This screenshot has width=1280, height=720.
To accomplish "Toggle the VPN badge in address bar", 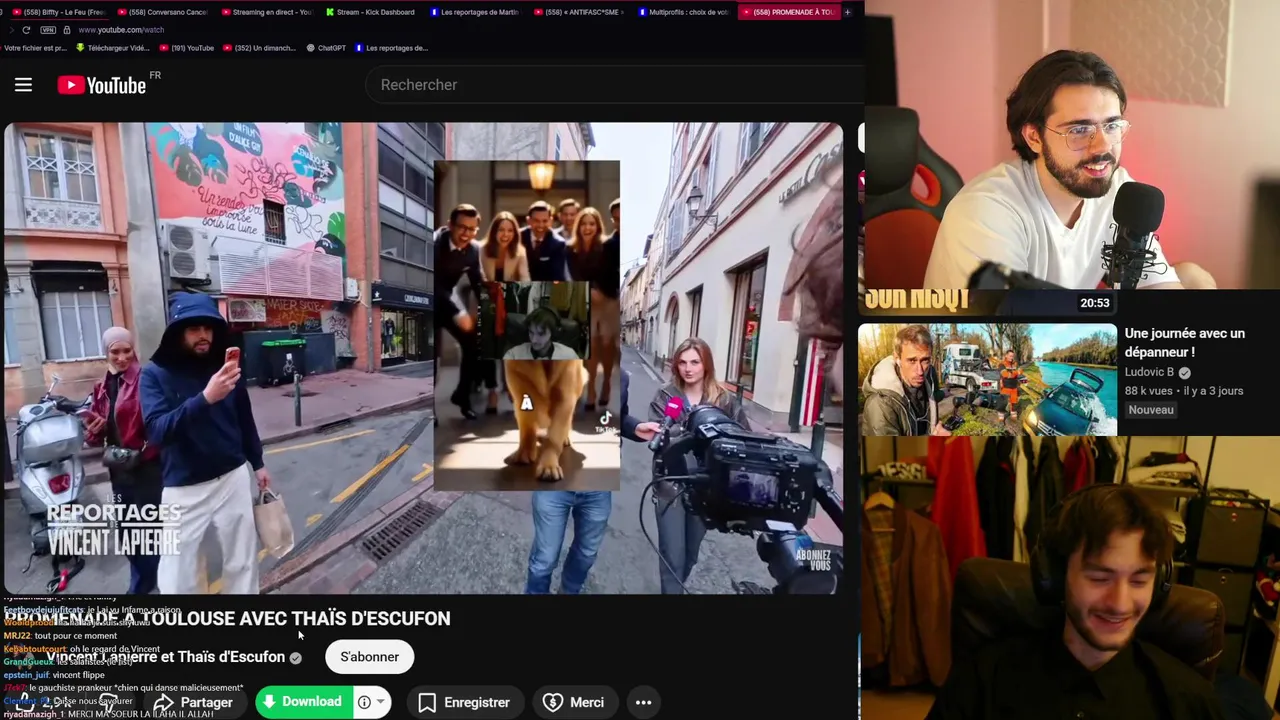I will (x=47, y=30).
